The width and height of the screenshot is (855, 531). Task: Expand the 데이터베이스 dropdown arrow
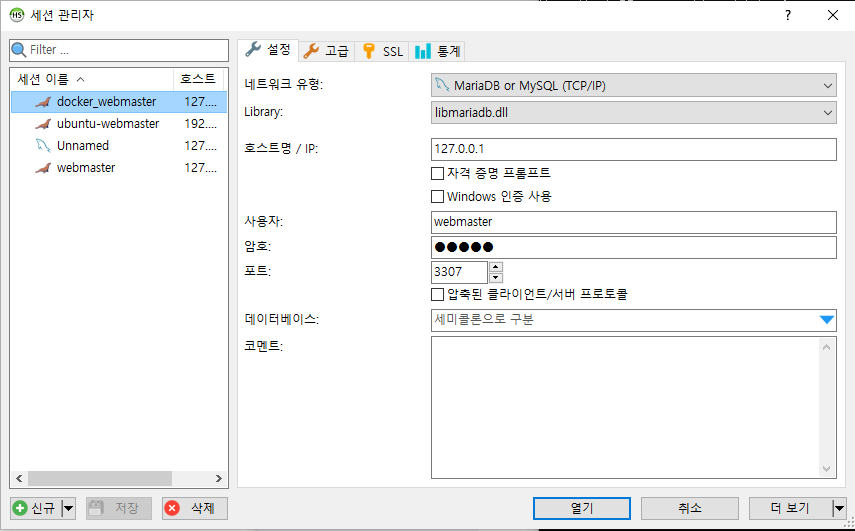pyautogui.click(x=827, y=320)
